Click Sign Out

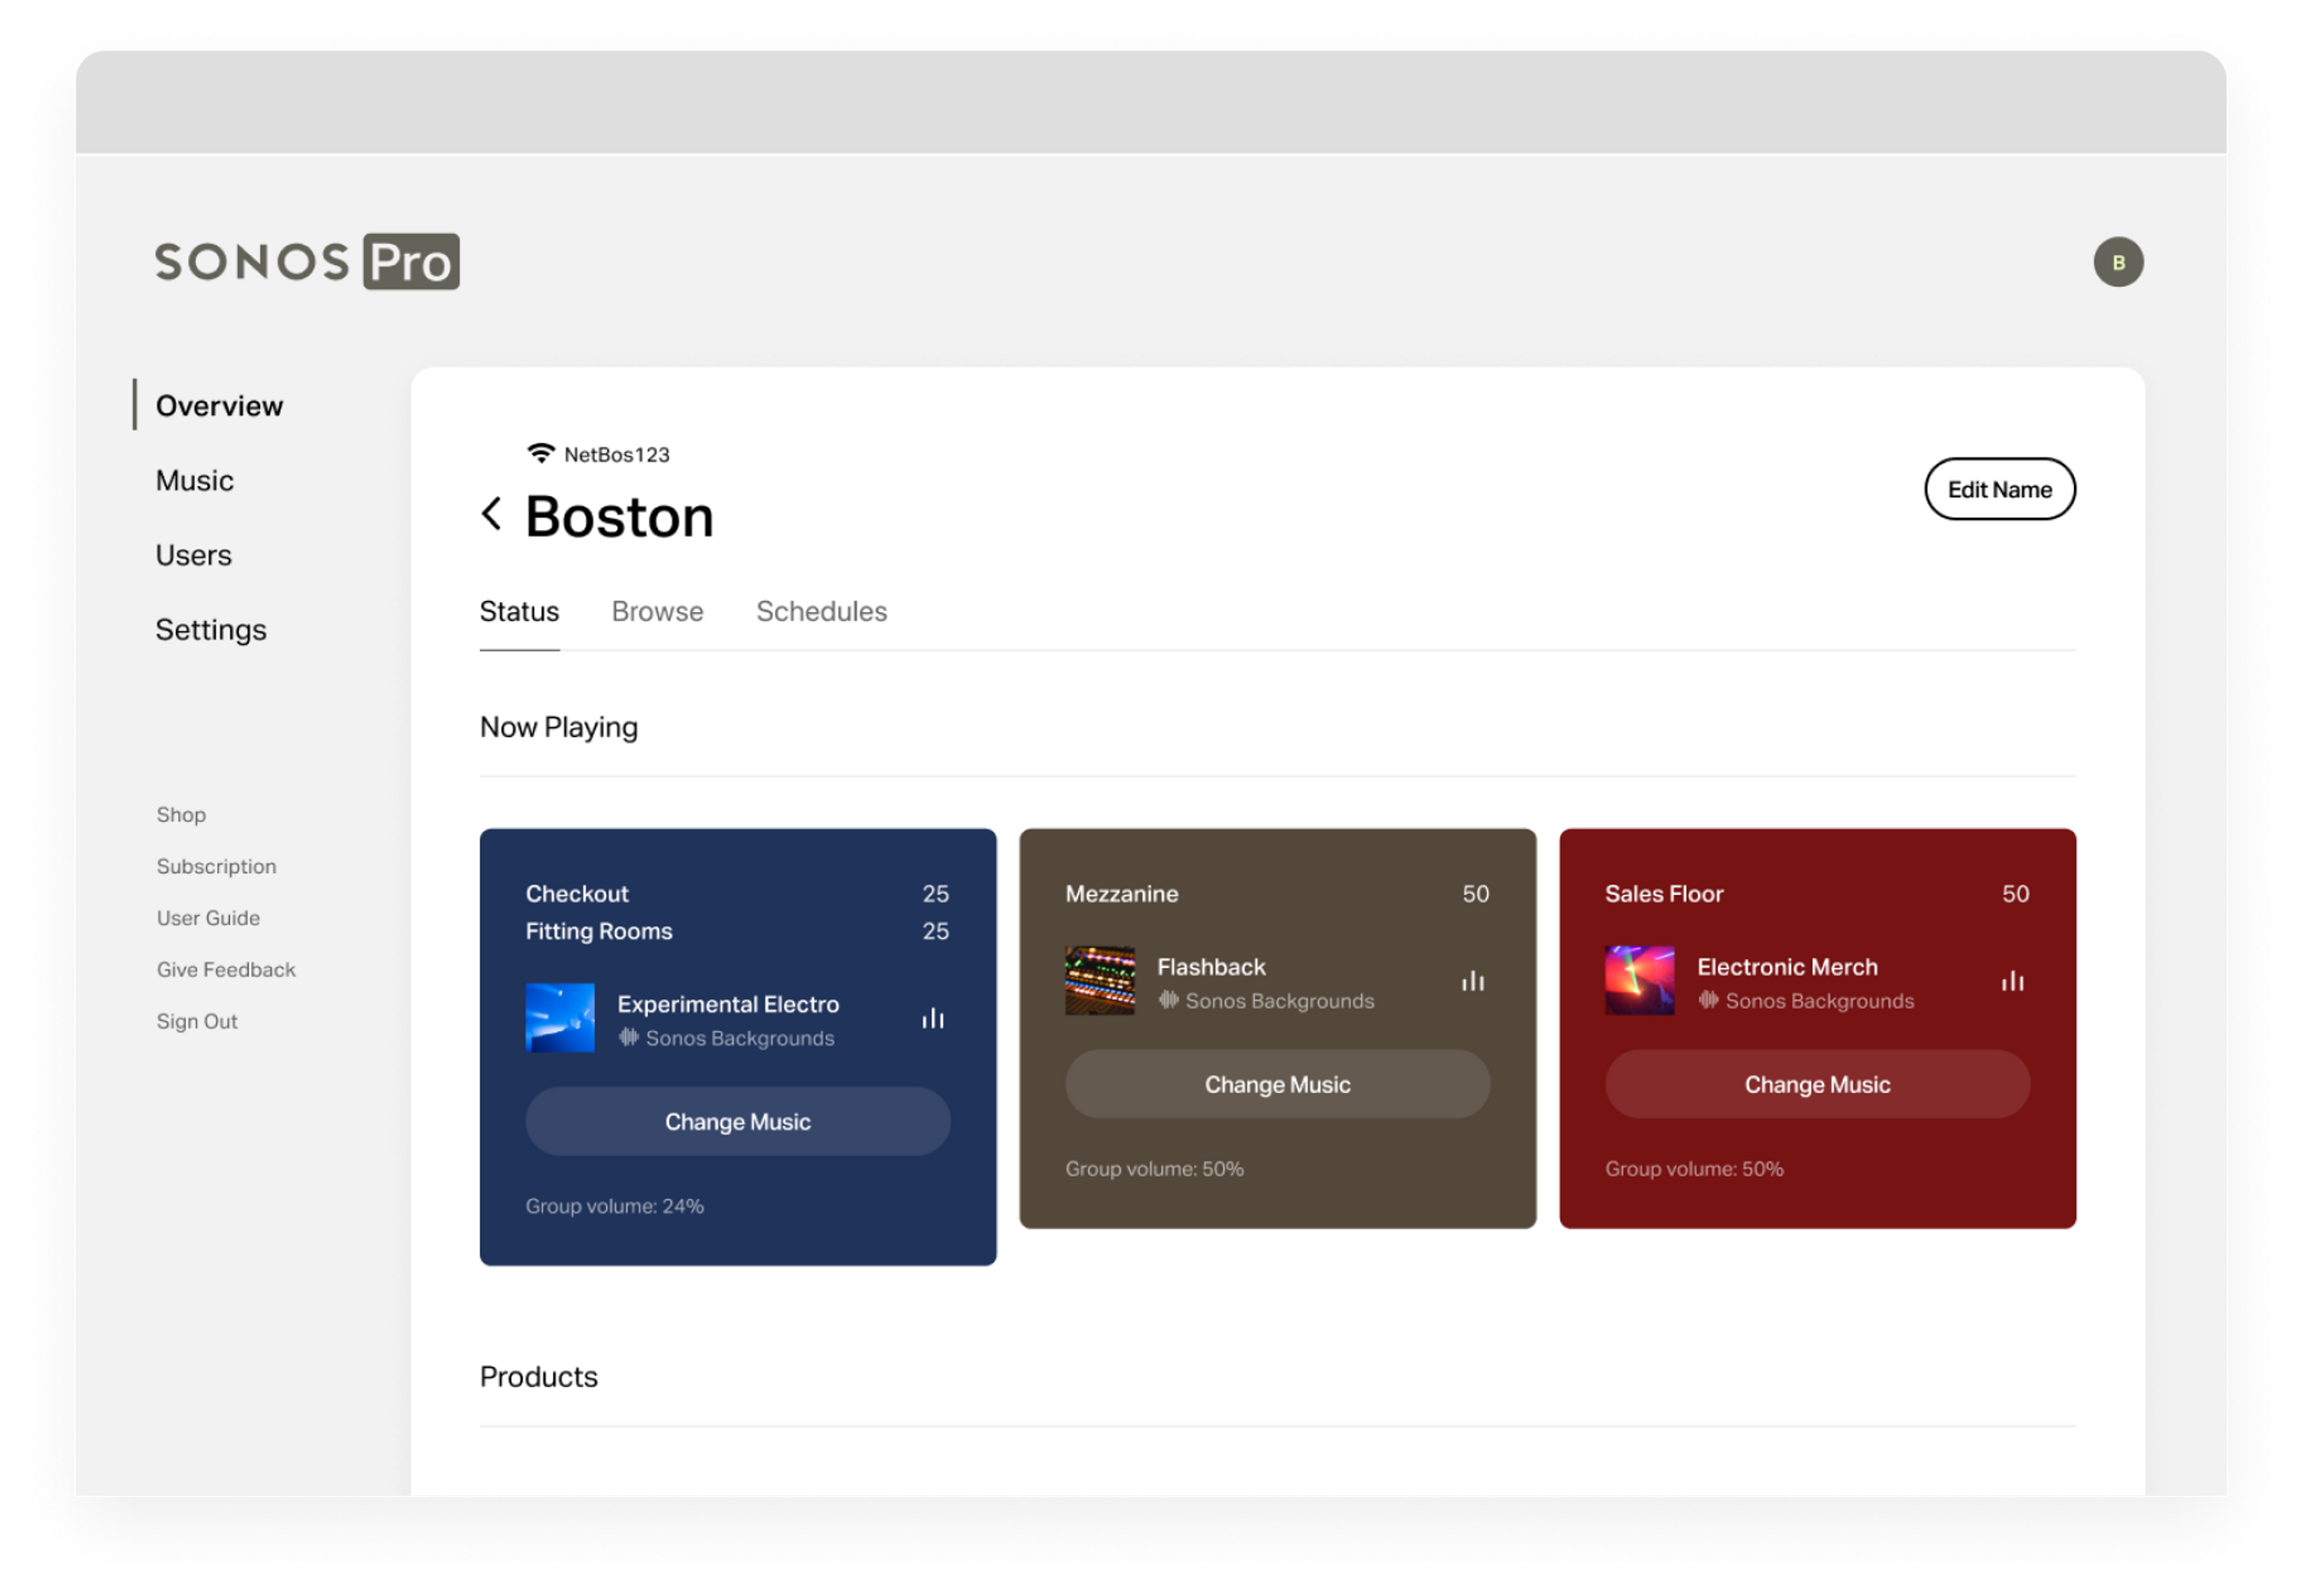(x=197, y=1022)
